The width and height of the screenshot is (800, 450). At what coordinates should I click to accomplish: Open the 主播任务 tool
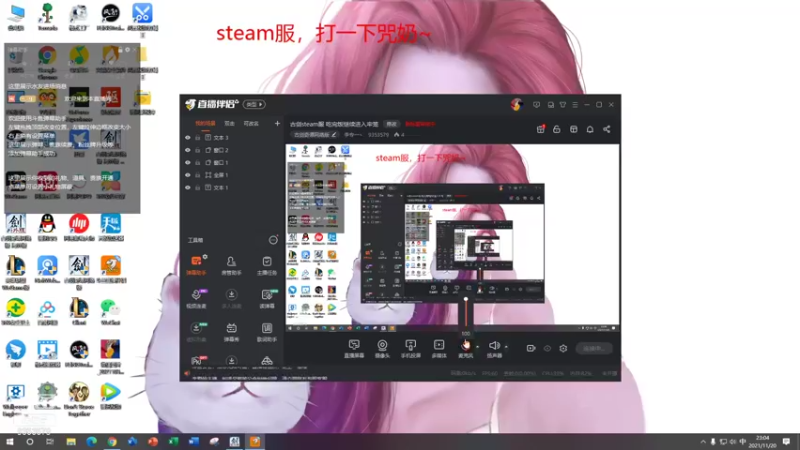(267, 265)
